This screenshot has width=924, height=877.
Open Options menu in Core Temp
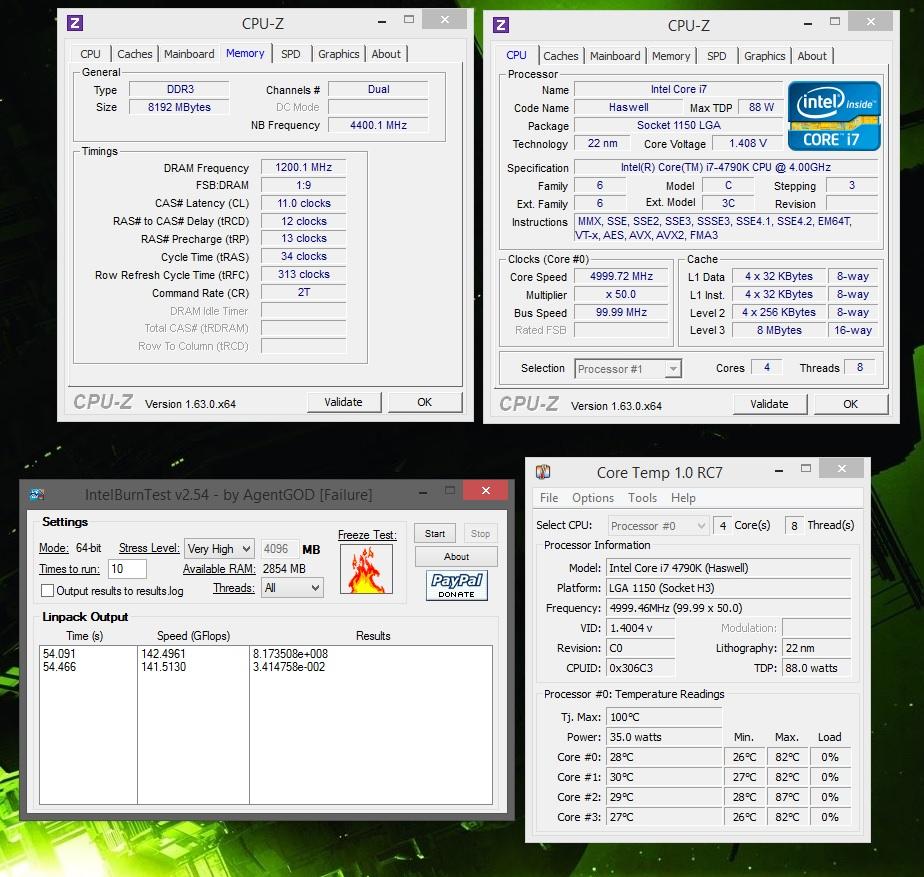point(593,498)
